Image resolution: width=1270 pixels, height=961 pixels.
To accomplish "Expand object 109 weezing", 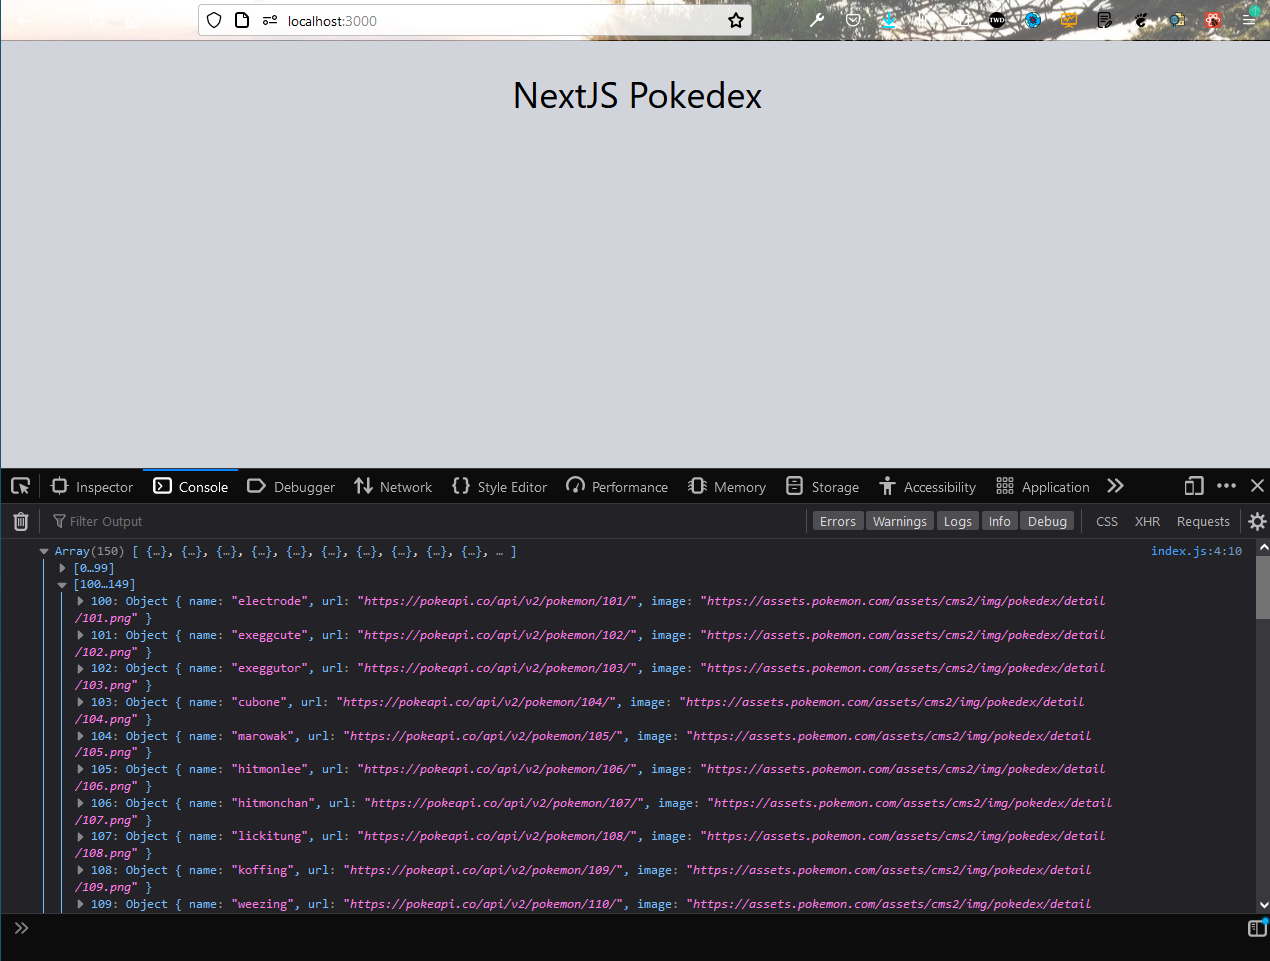I will click(80, 904).
